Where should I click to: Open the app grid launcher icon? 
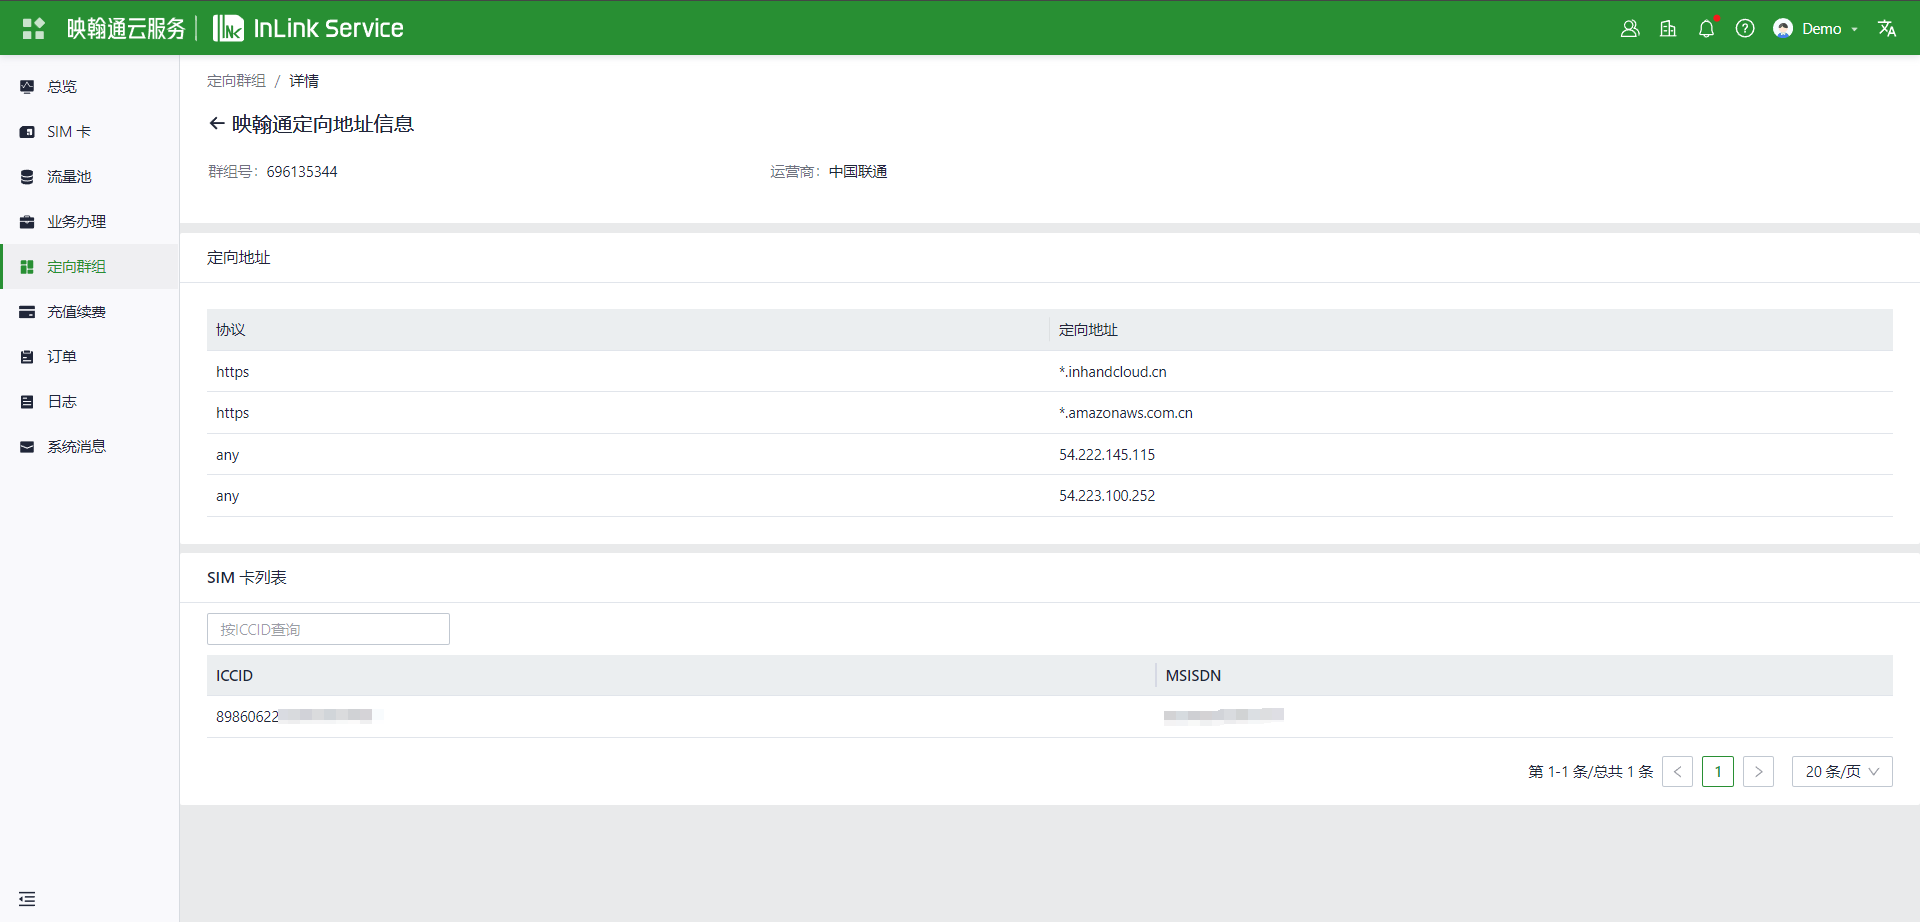click(34, 28)
